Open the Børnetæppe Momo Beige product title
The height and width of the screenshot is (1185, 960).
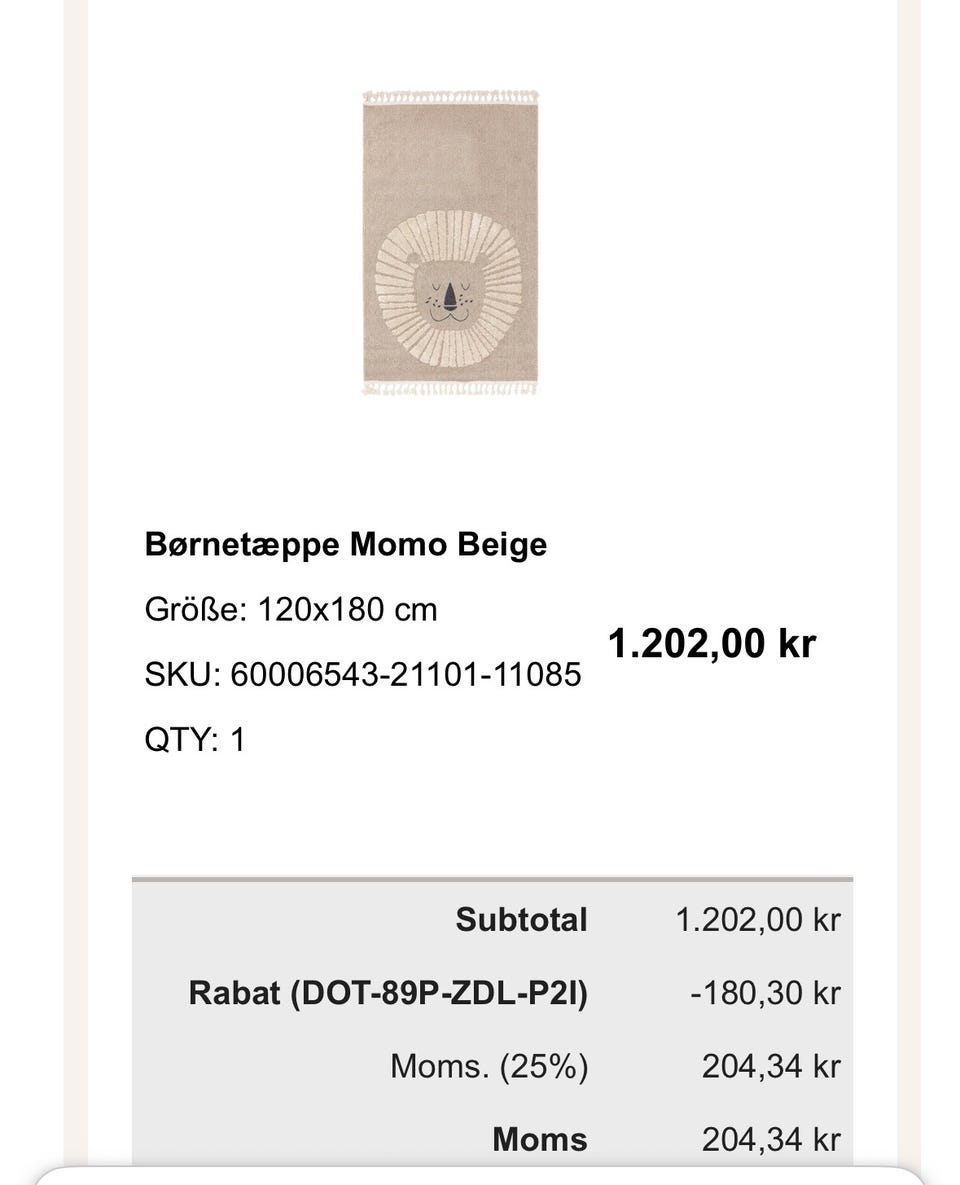click(345, 545)
